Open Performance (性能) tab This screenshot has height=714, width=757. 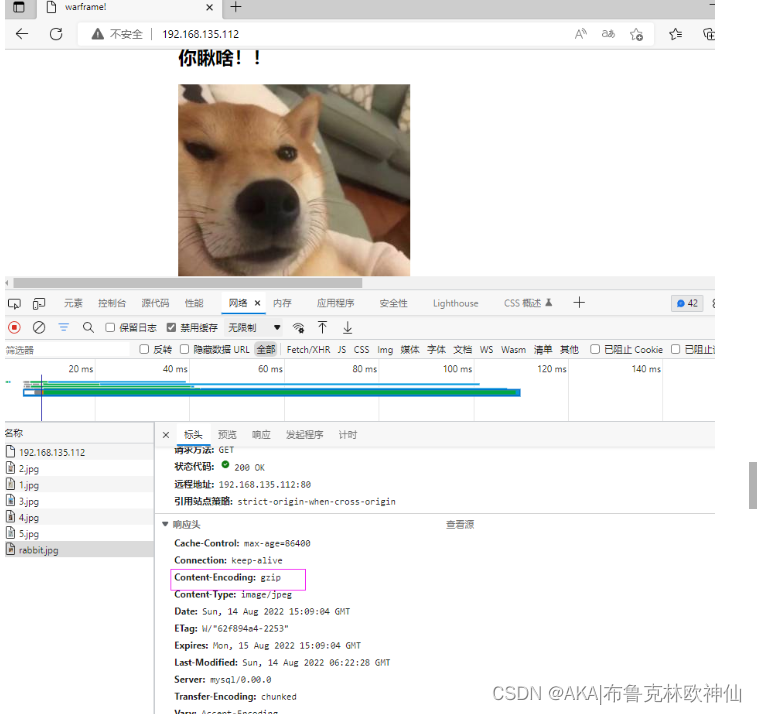tap(194, 303)
